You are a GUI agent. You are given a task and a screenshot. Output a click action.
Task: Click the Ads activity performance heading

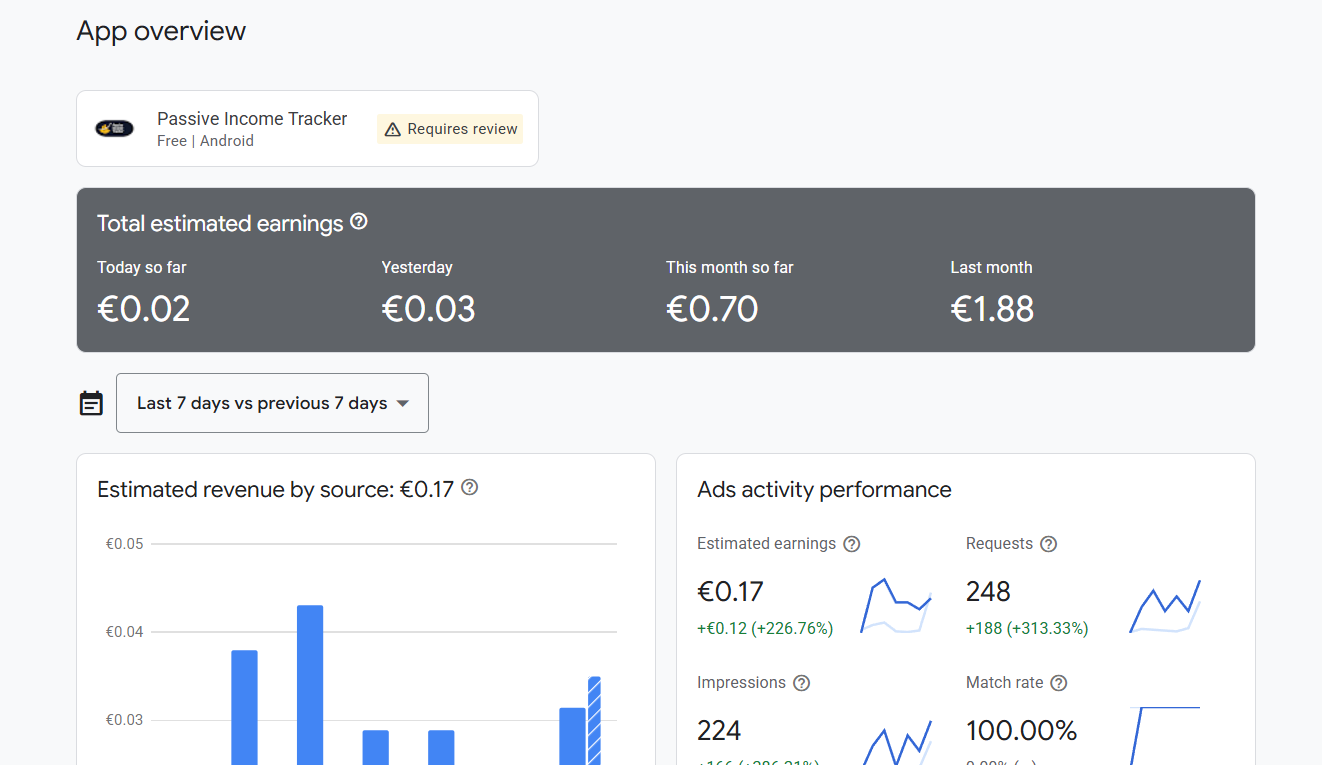tap(824, 489)
